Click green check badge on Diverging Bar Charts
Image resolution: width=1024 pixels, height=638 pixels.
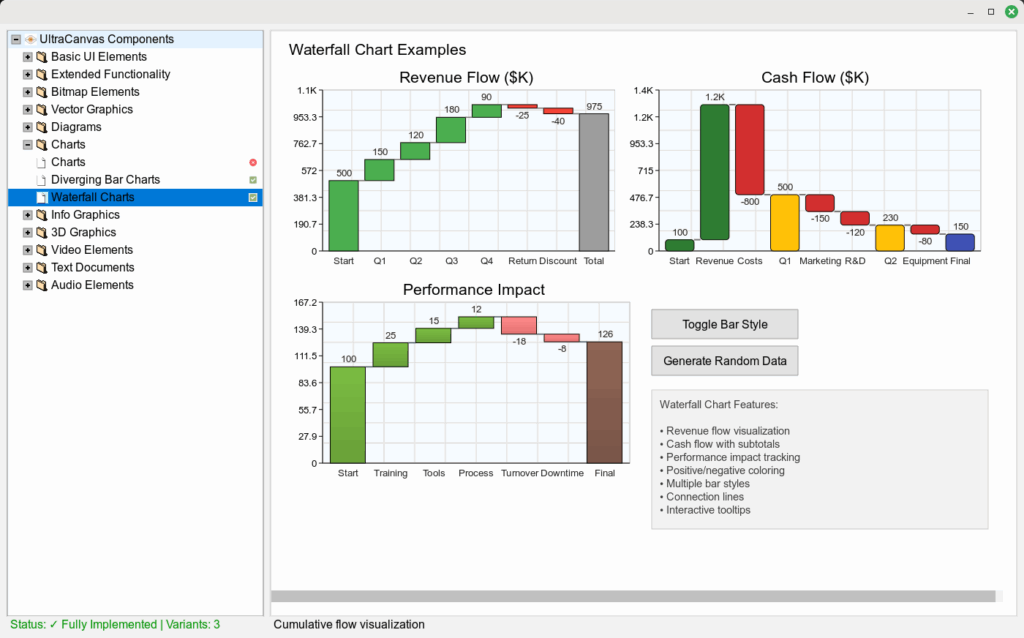[x=253, y=180]
